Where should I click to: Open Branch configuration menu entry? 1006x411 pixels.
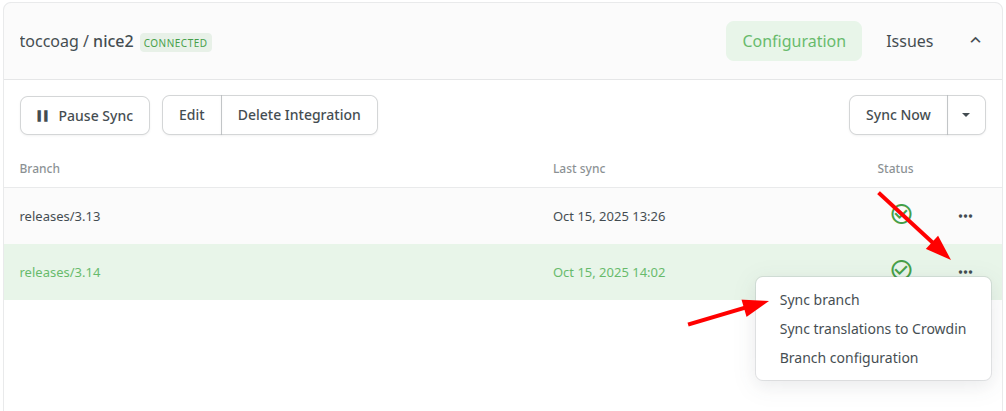point(848,358)
